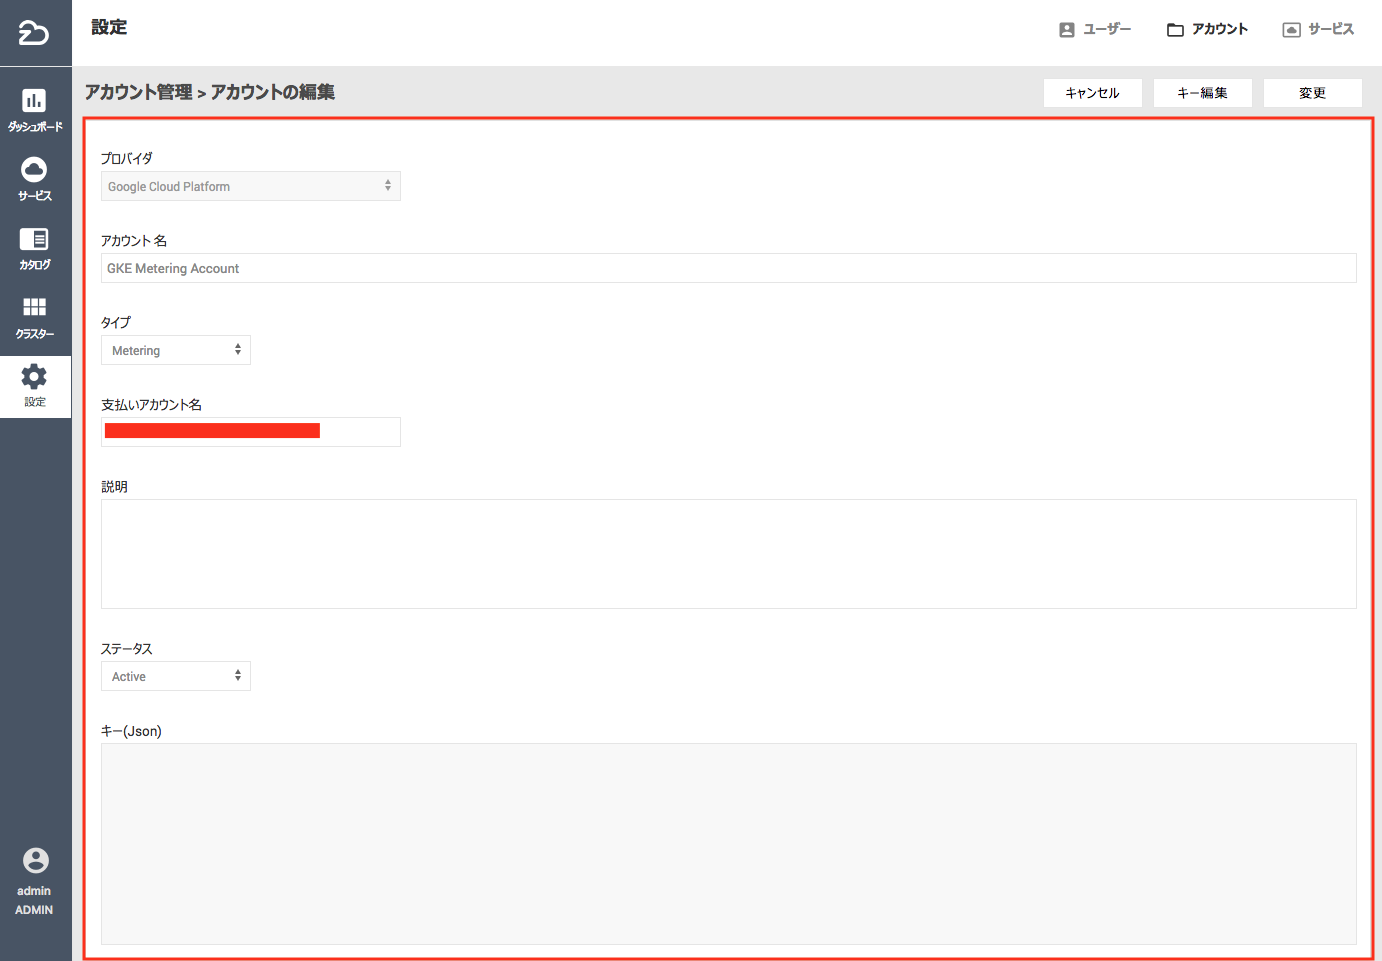Select the Settings (設定) gear icon
The height and width of the screenshot is (961, 1382).
pyautogui.click(x=35, y=377)
